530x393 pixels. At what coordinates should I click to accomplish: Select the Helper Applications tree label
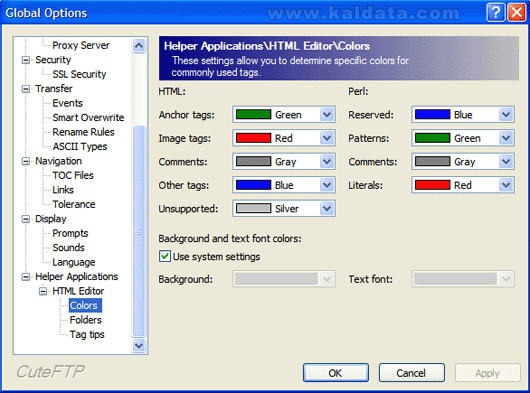click(x=77, y=276)
